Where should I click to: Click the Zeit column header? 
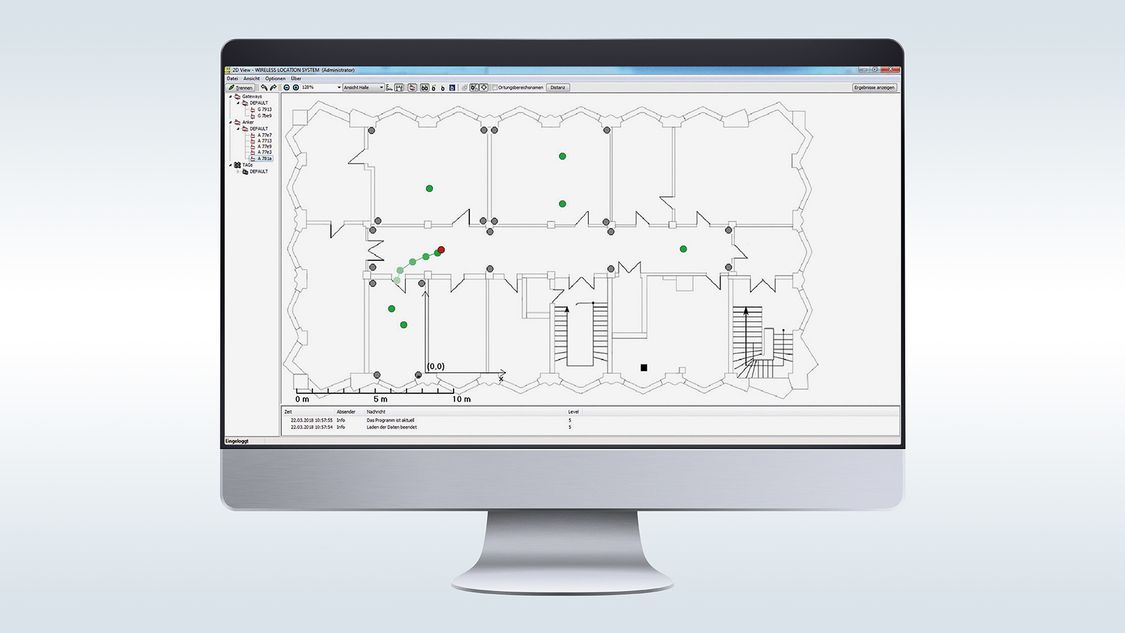[288, 412]
